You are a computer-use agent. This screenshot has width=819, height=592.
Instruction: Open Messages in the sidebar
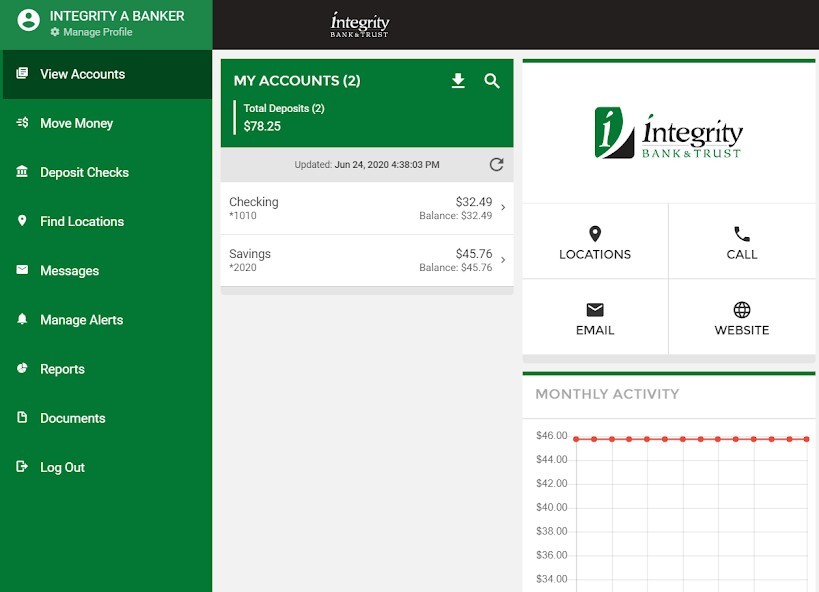pyautogui.click(x=107, y=271)
